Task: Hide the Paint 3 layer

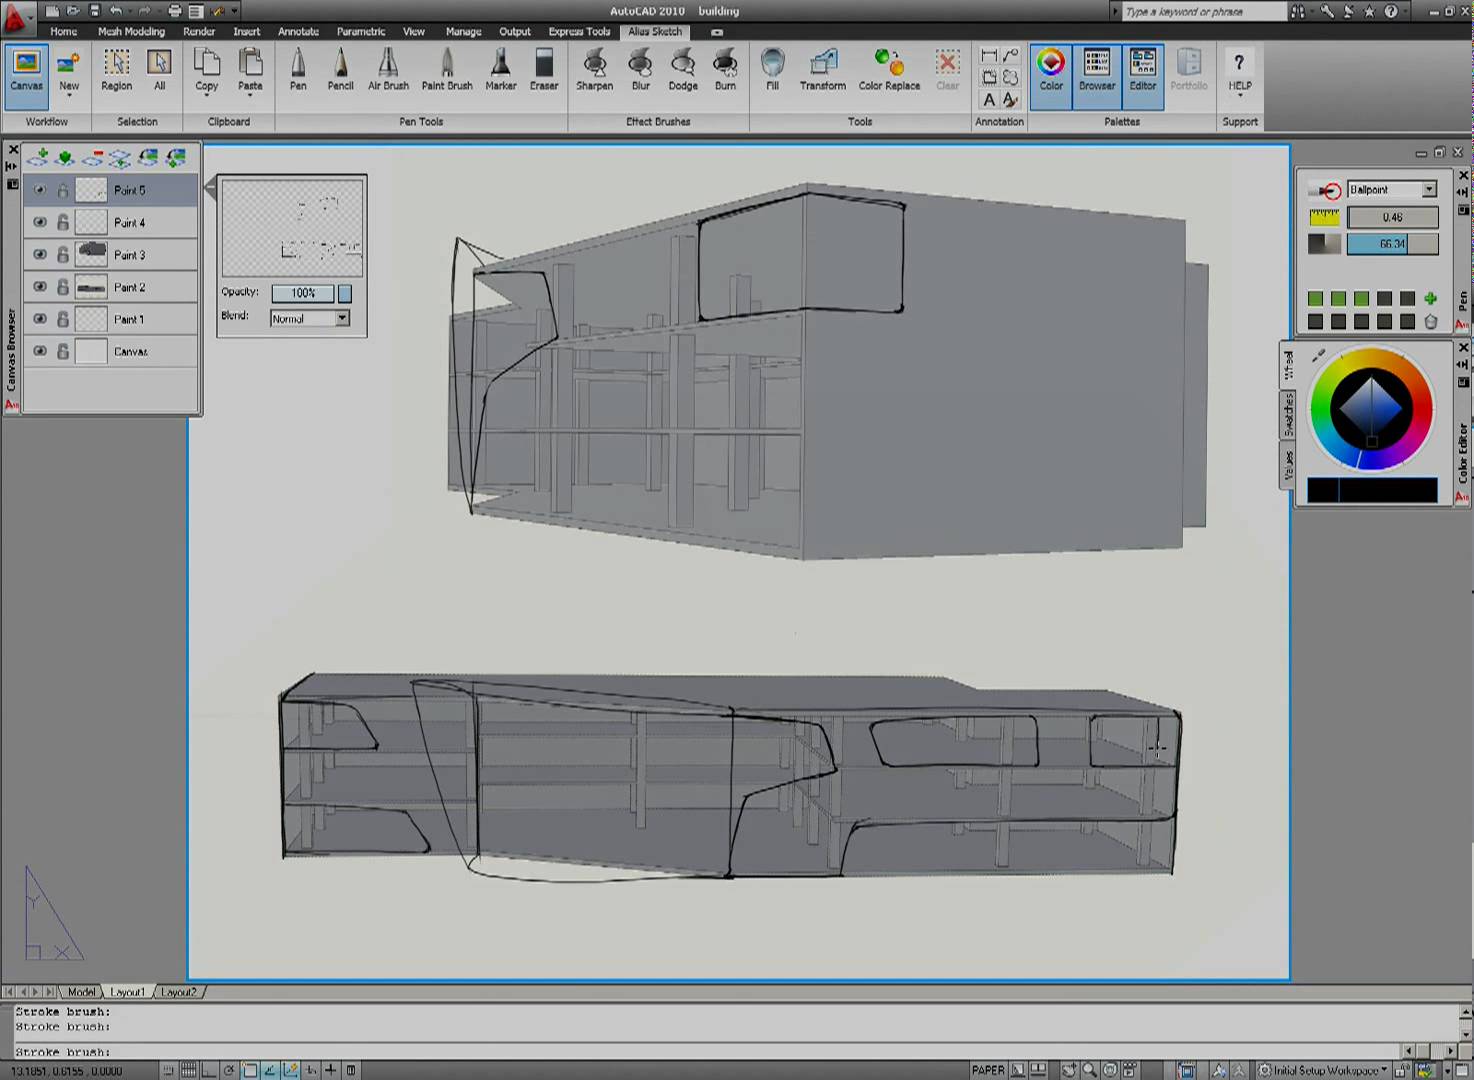Action: [x=40, y=254]
